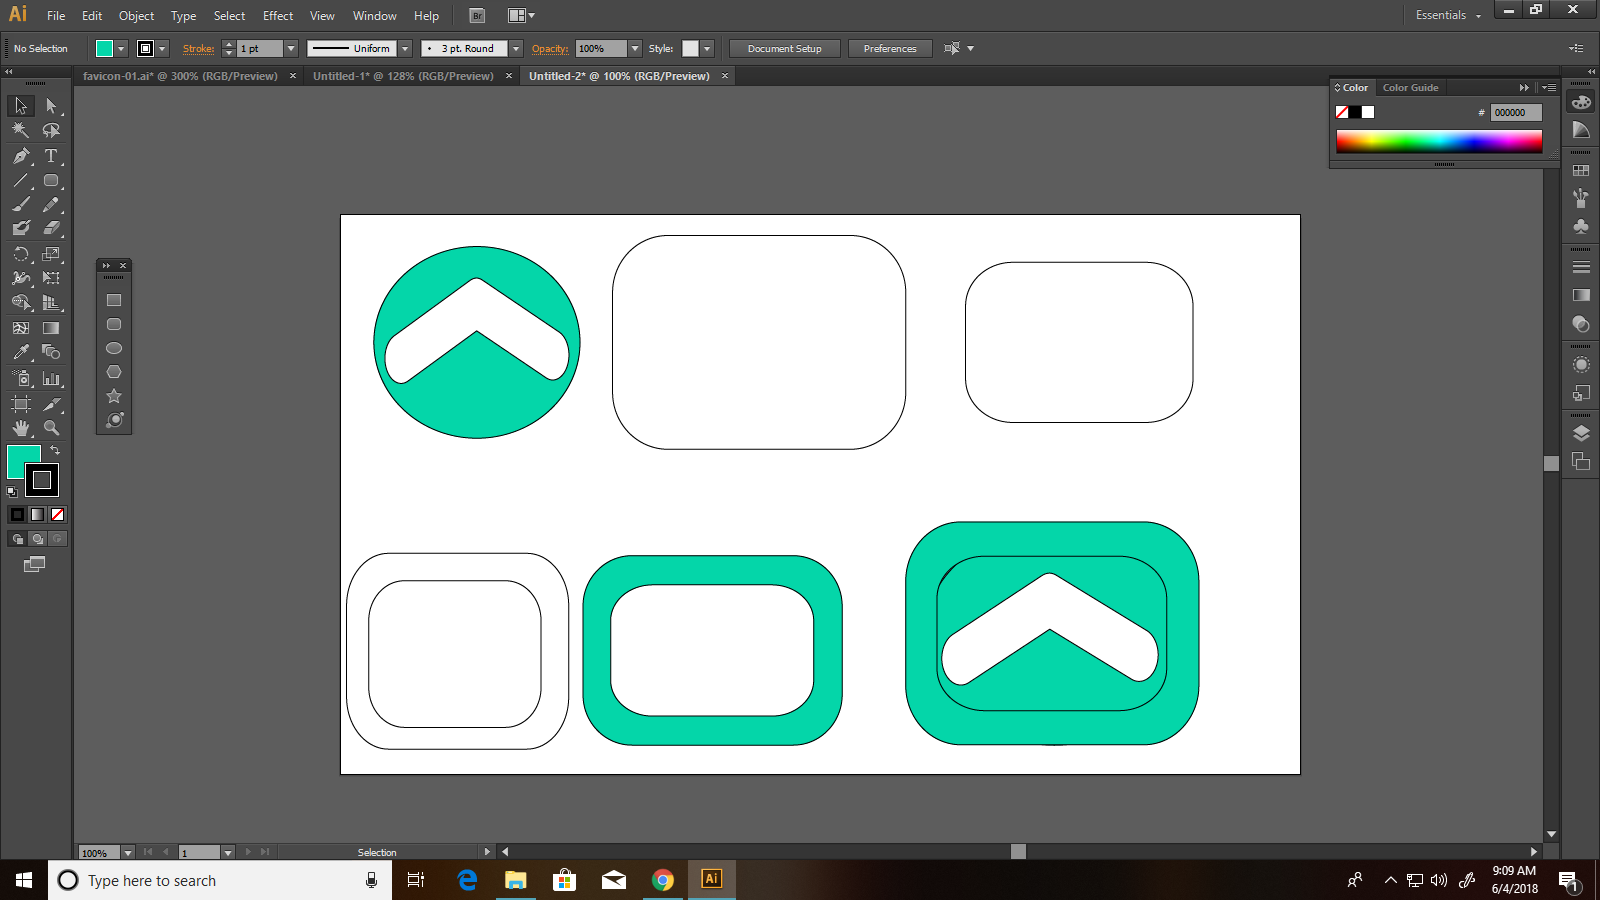Click the hex color input field
The width and height of the screenshot is (1600, 900).
(1516, 112)
